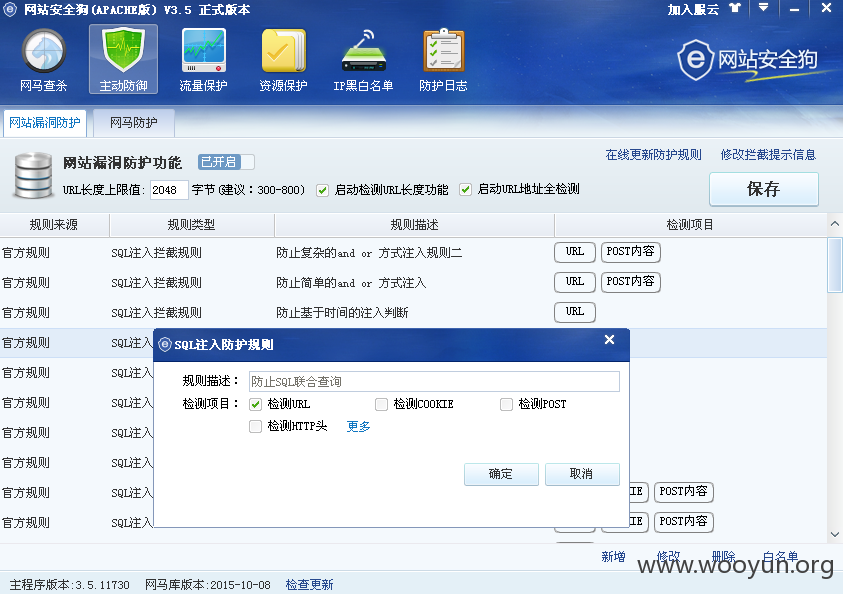Switch to 网站漏洞防护 tab
The width and height of the screenshot is (843, 594).
tap(45, 123)
